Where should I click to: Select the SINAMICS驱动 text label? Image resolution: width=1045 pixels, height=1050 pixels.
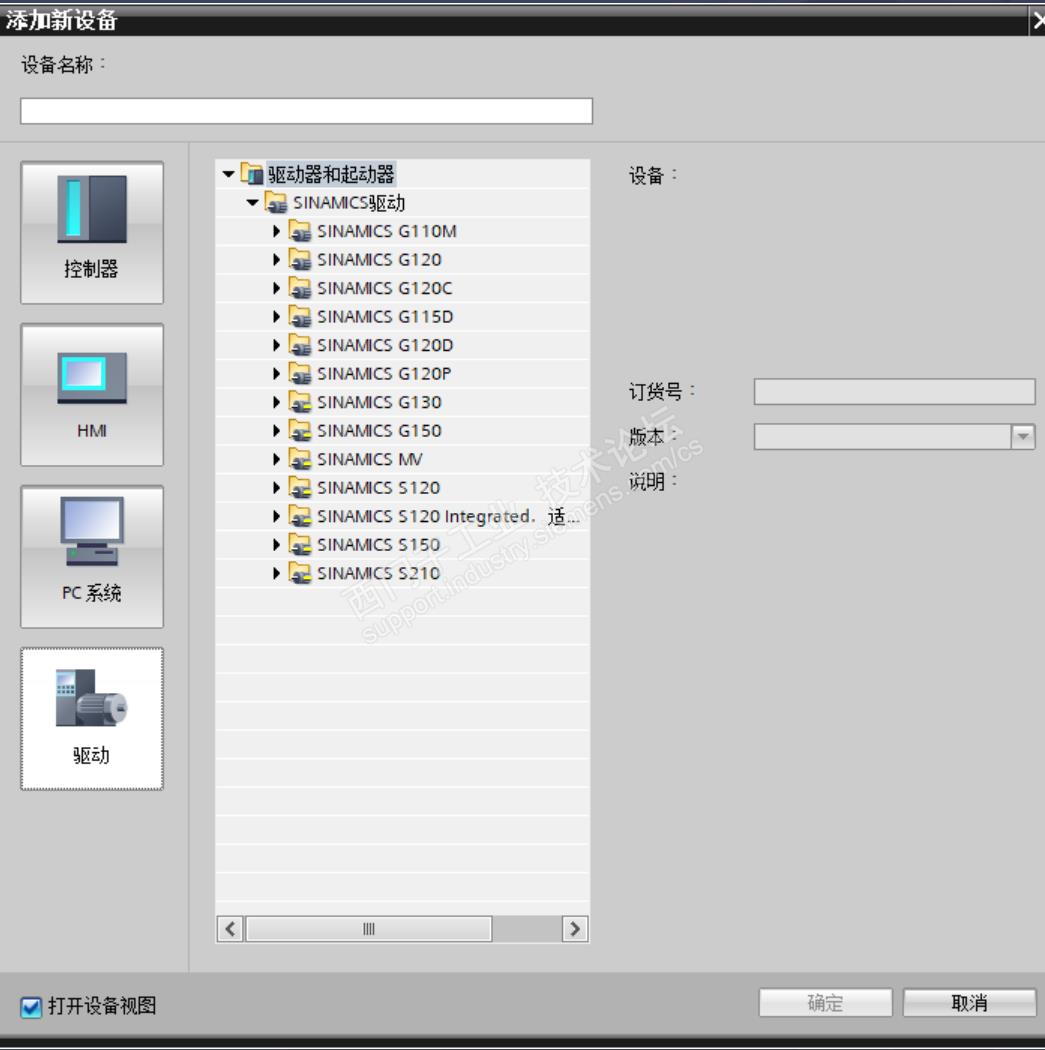(x=349, y=202)
